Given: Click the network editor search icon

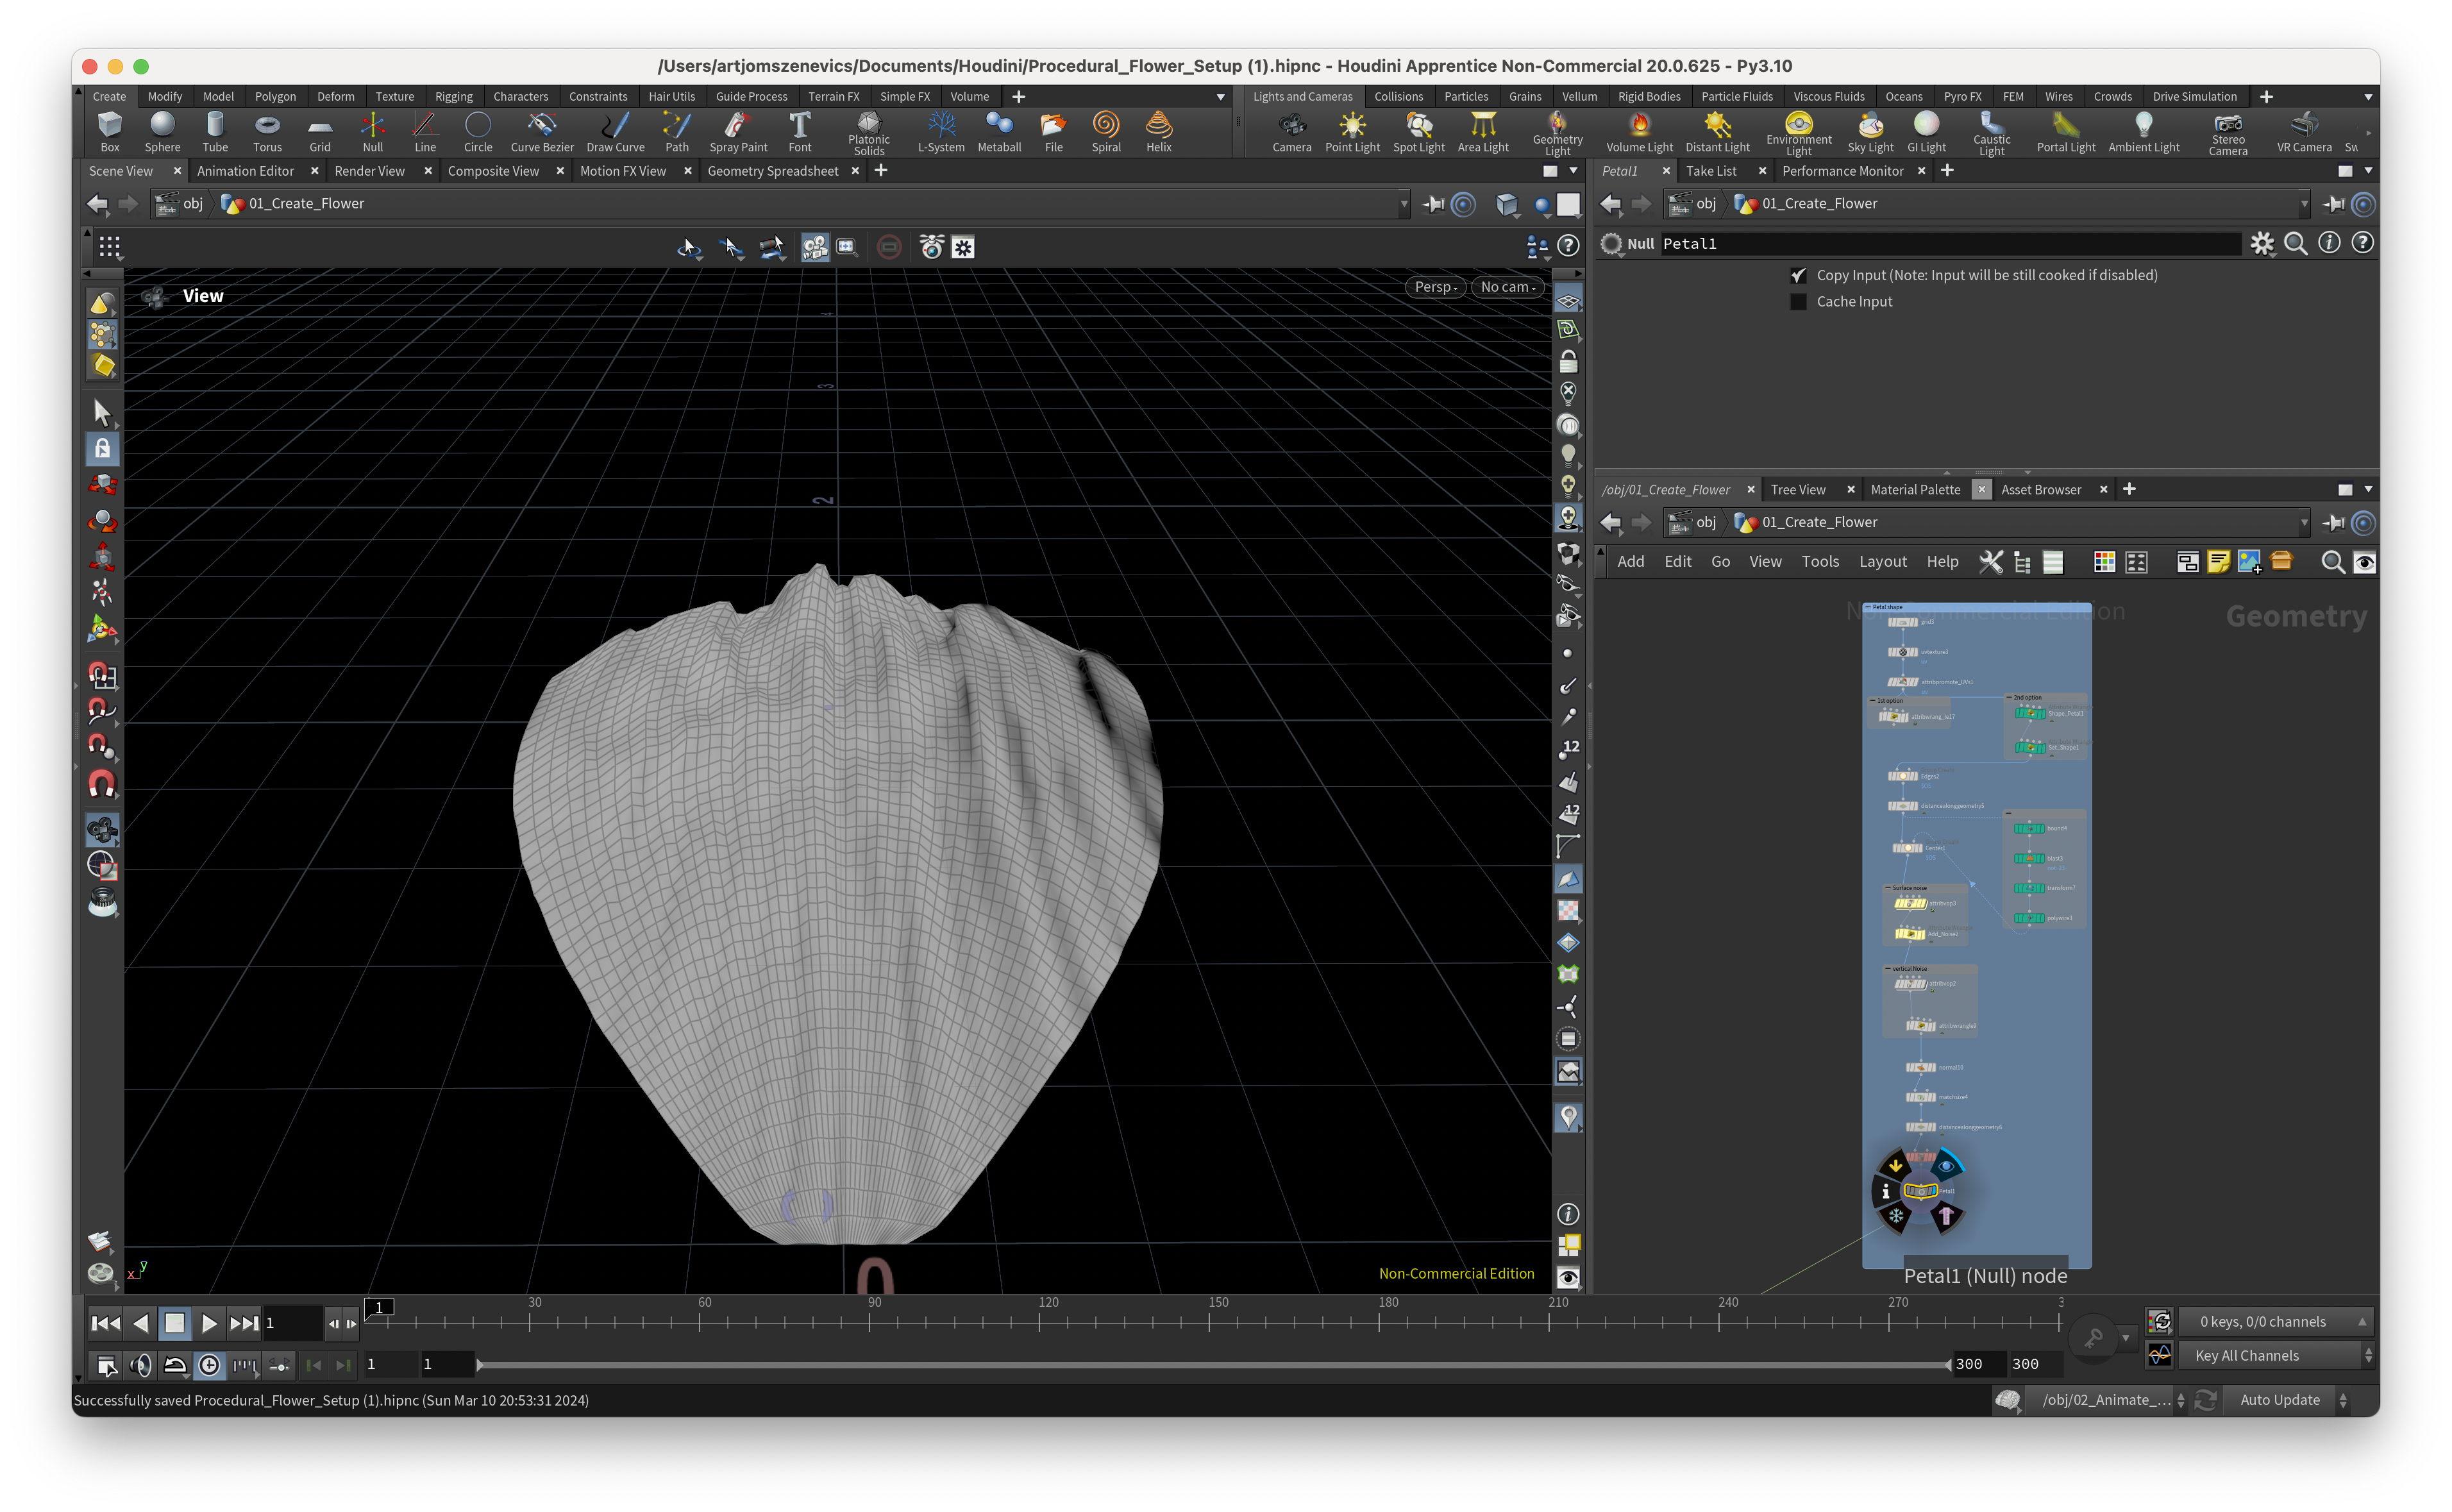Looking at the screenshot, I should pos(2332,562).
